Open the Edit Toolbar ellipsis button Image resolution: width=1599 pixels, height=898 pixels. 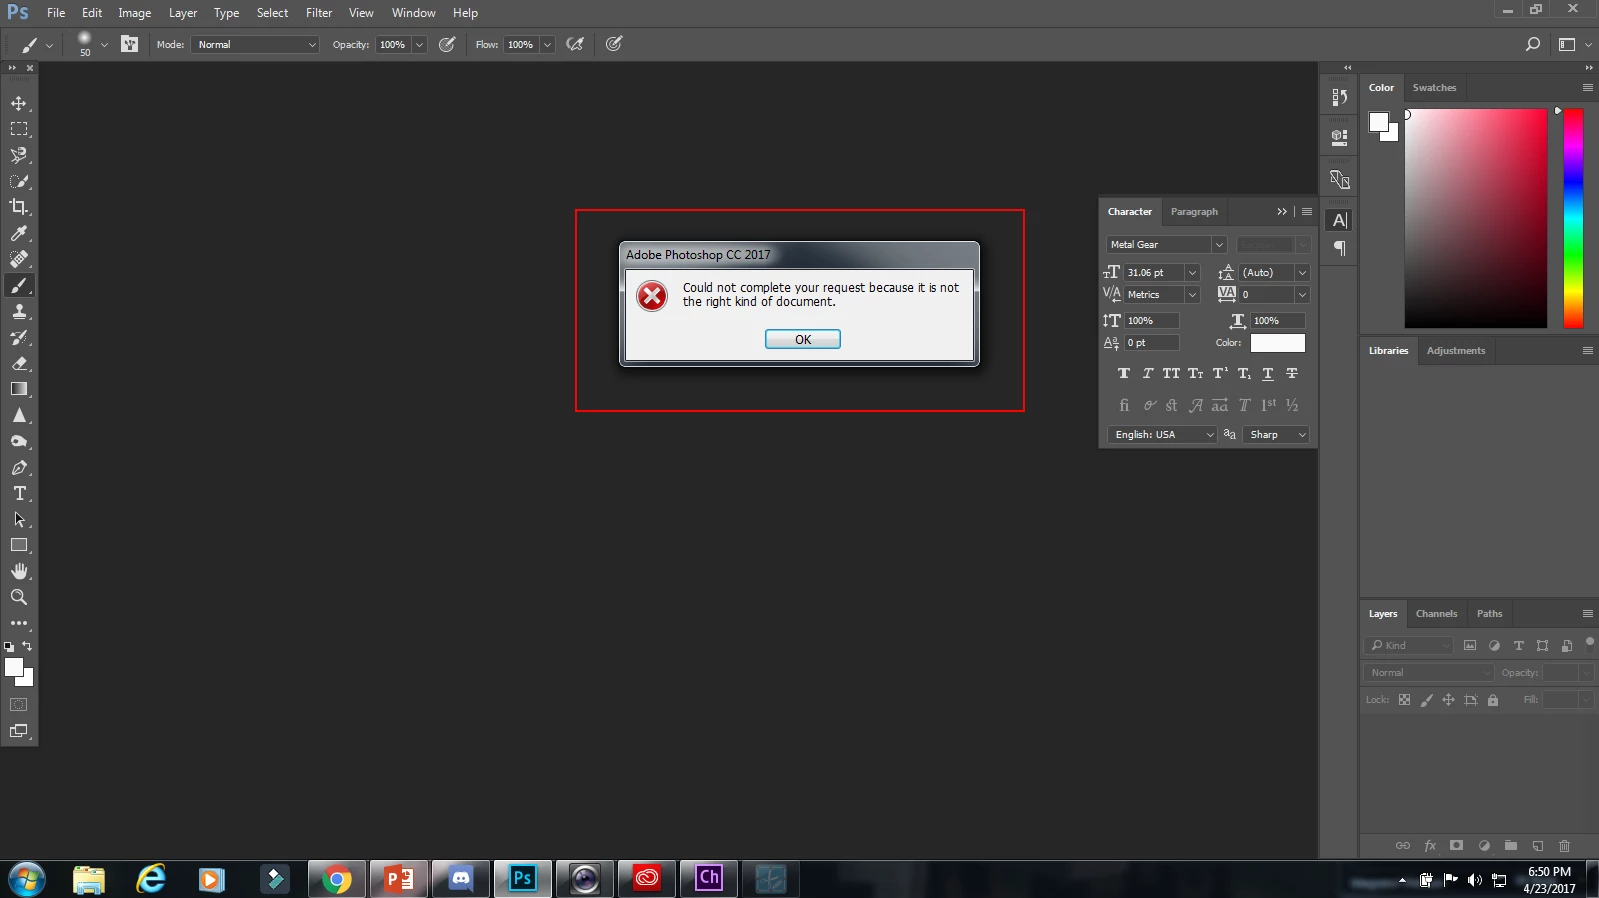[x=19, y=623]
